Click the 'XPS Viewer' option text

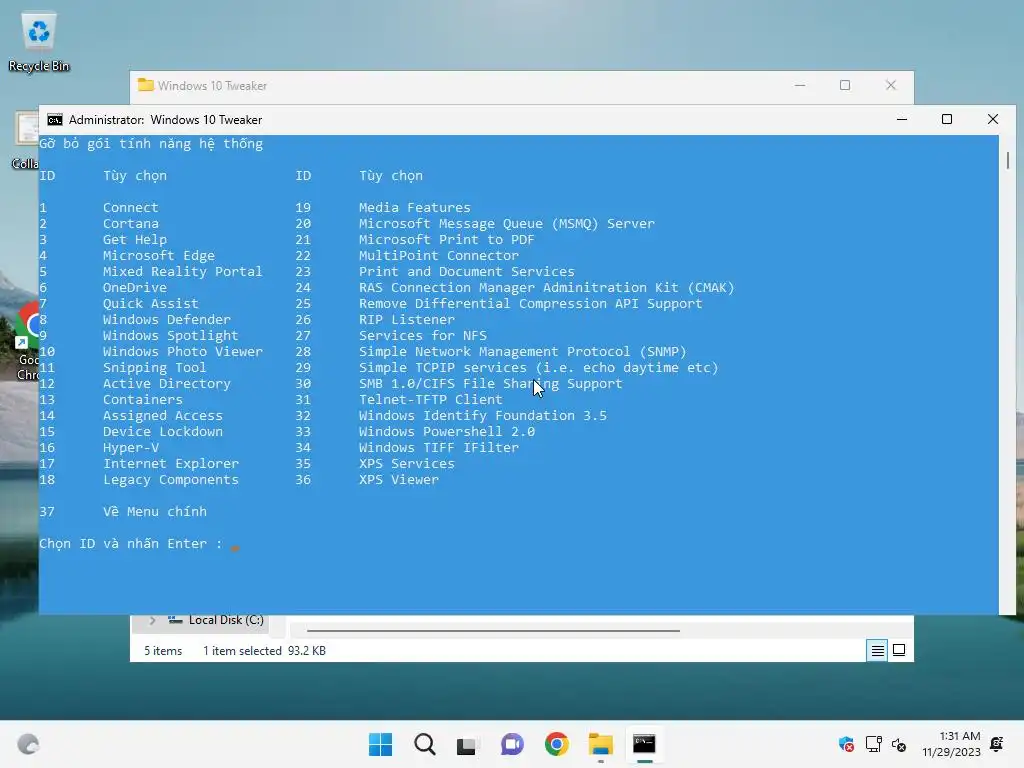tap(399, 479)
